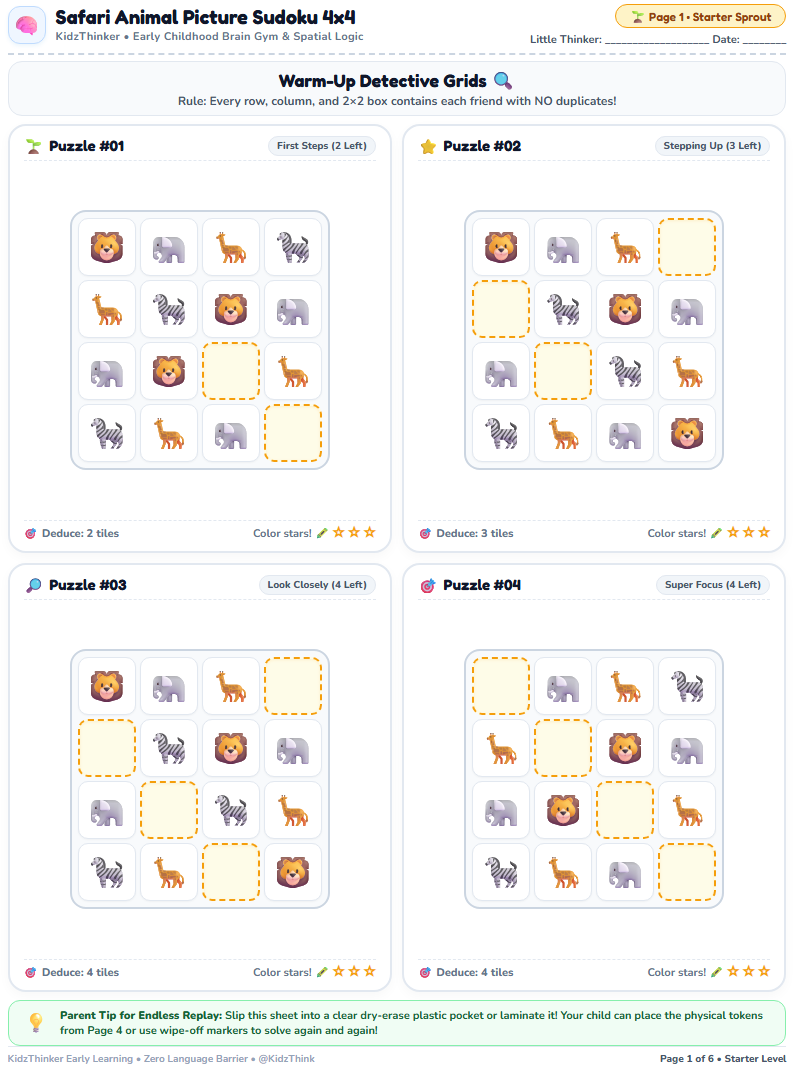
Task: Click the first Color stars star in Puzzle #01
Action: (338, 532)
